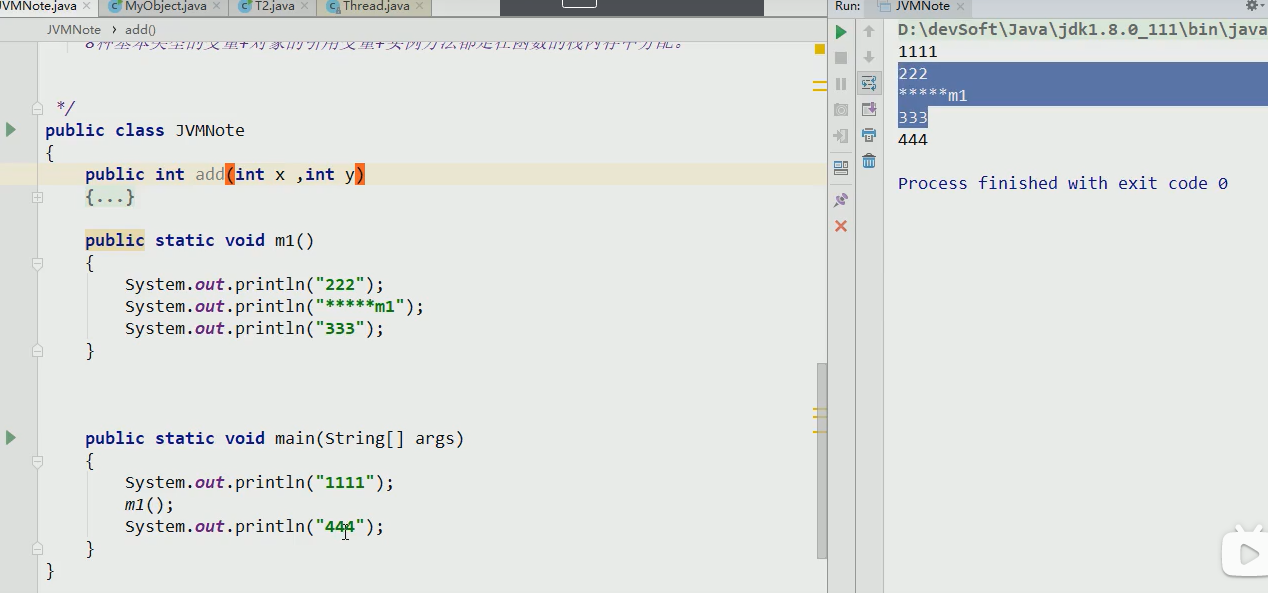Click the "222" string in m1 method

[x=340, y=285]
